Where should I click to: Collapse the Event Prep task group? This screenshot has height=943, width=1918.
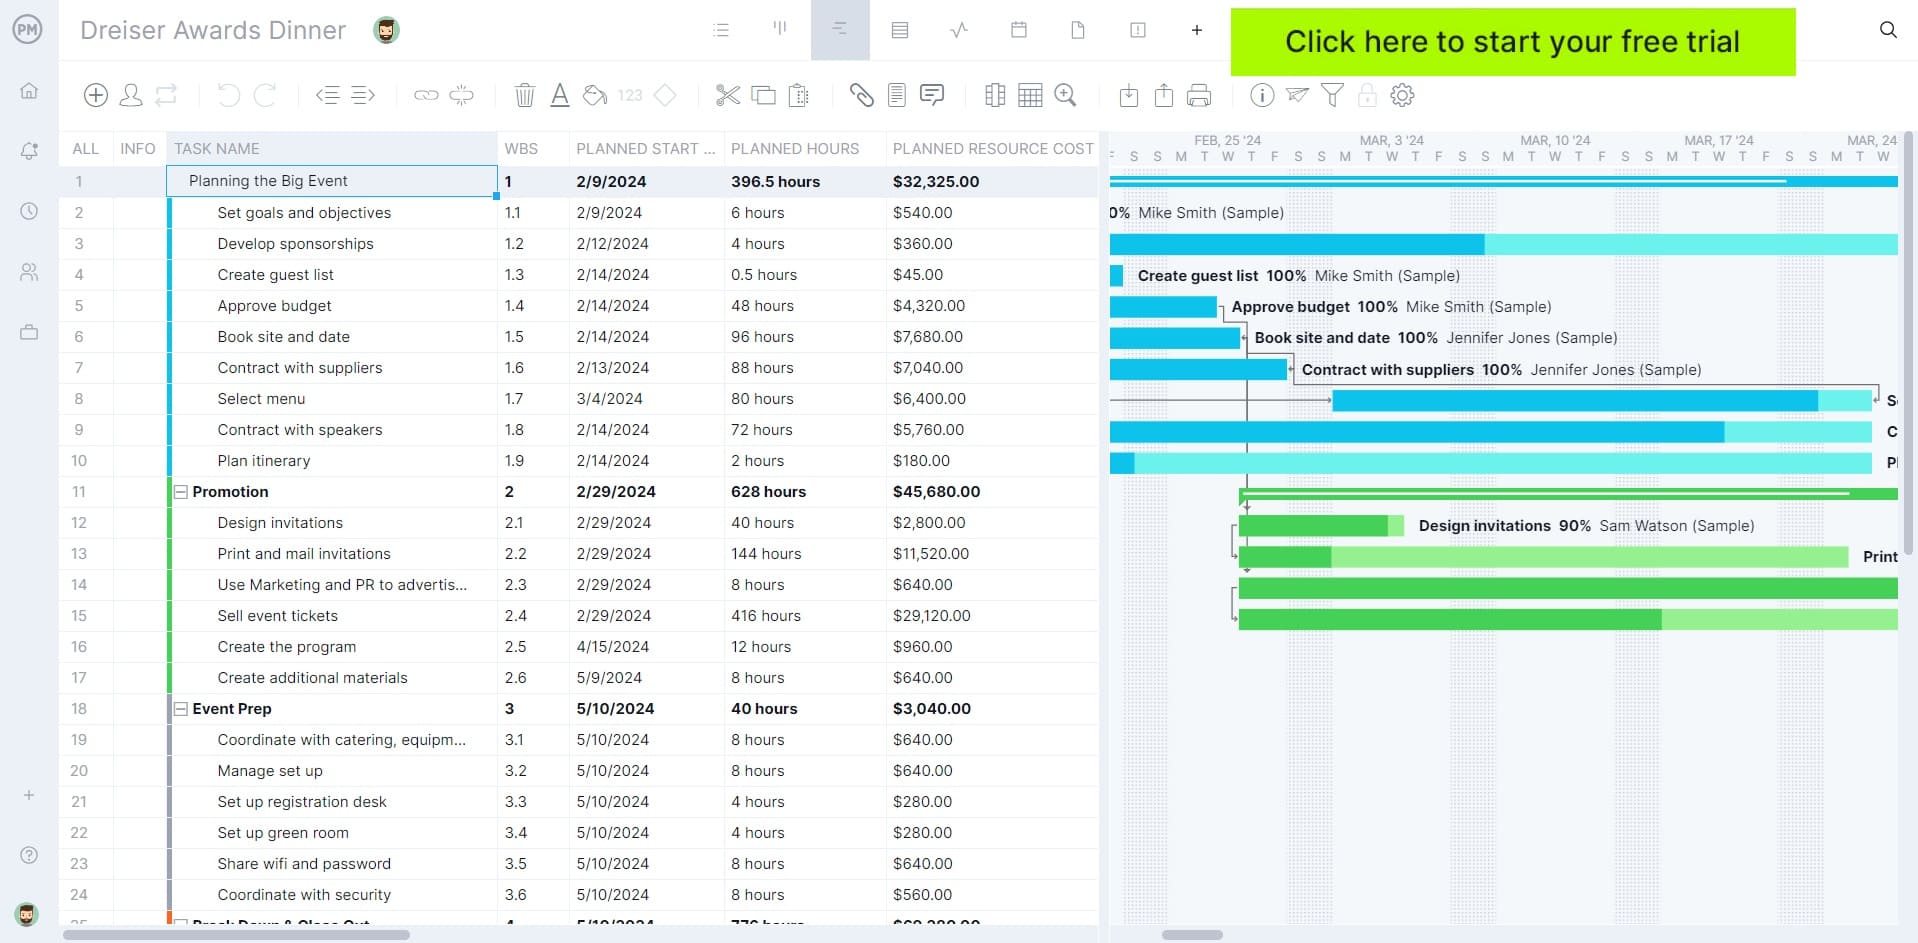tap(181, 709)
